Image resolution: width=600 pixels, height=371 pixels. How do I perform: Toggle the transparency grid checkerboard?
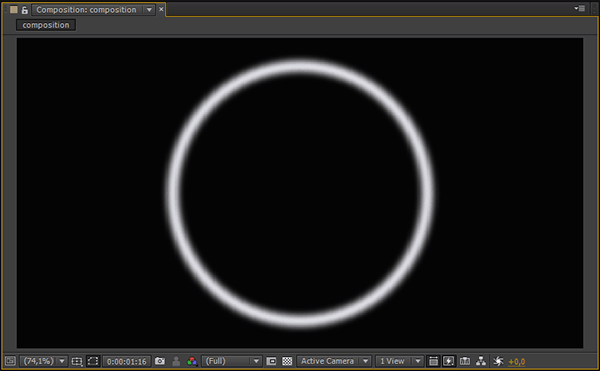287,361
